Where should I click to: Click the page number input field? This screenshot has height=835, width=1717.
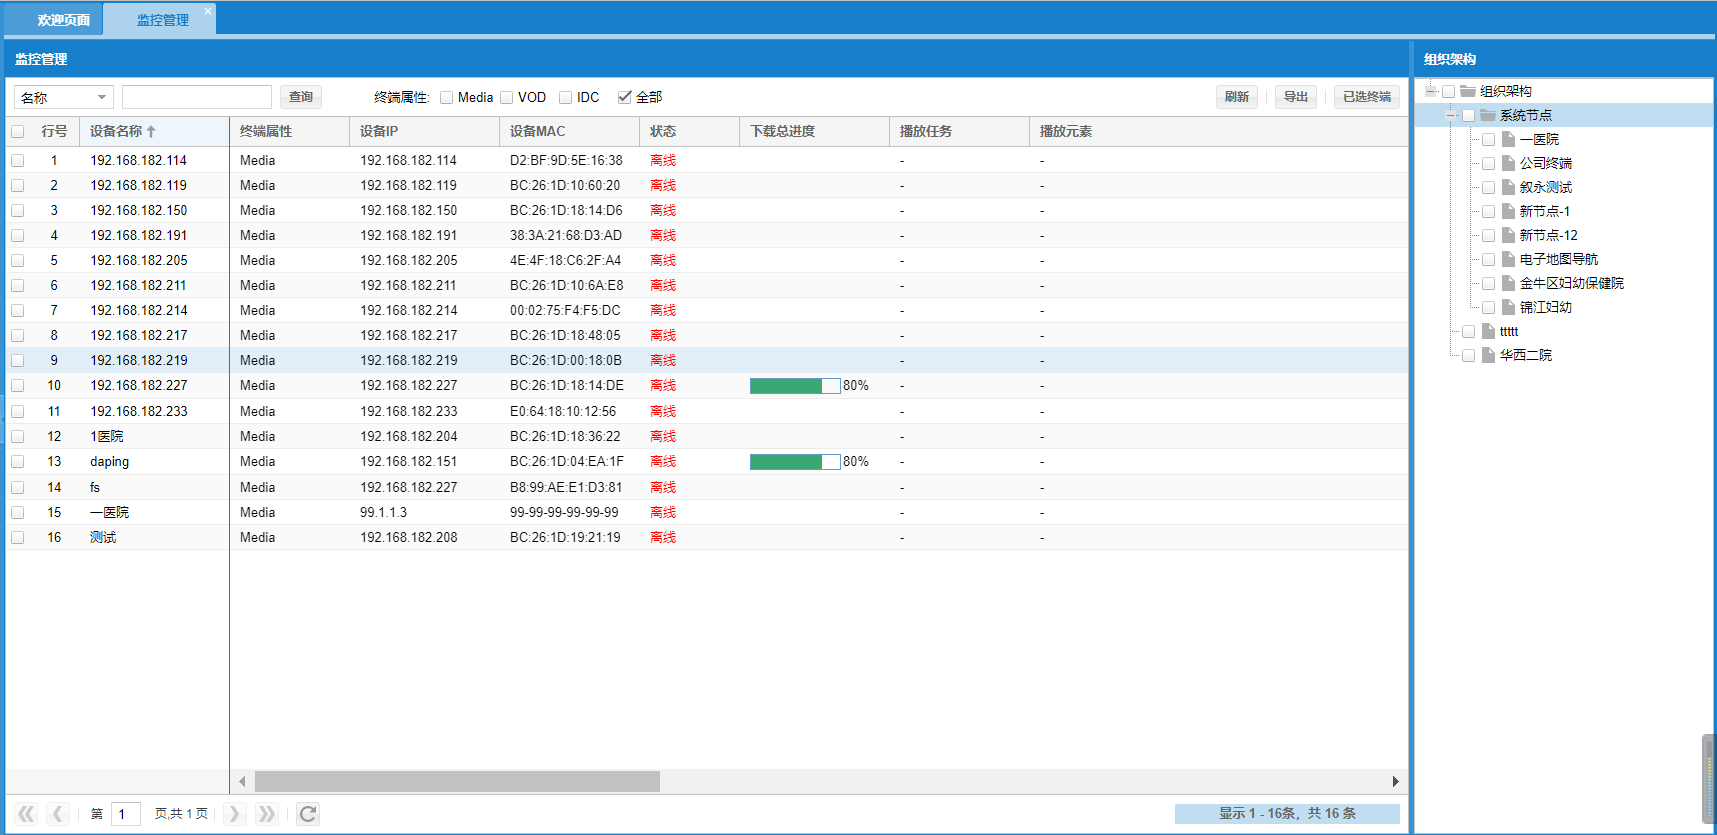click(x=126, y=814)
